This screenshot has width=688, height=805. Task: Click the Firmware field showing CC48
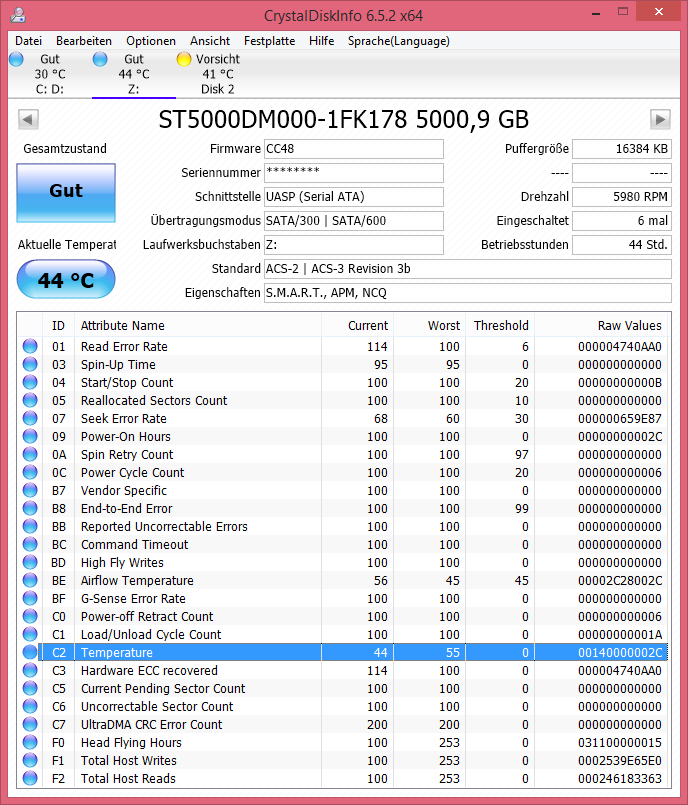pos(354,149)
